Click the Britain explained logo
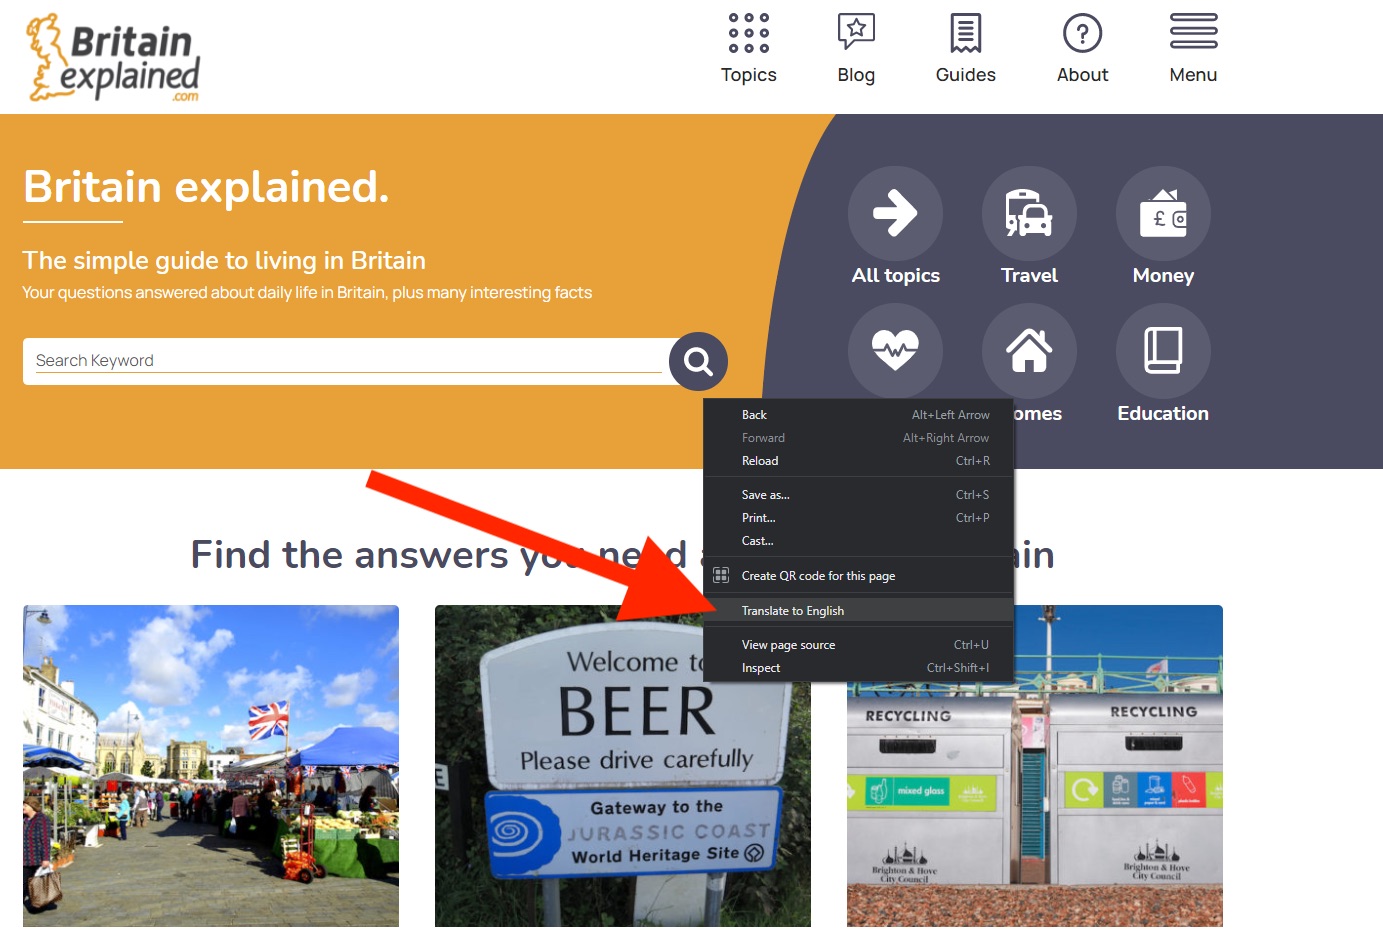This screenshot has width=1383, height=952. coord(113,57)
